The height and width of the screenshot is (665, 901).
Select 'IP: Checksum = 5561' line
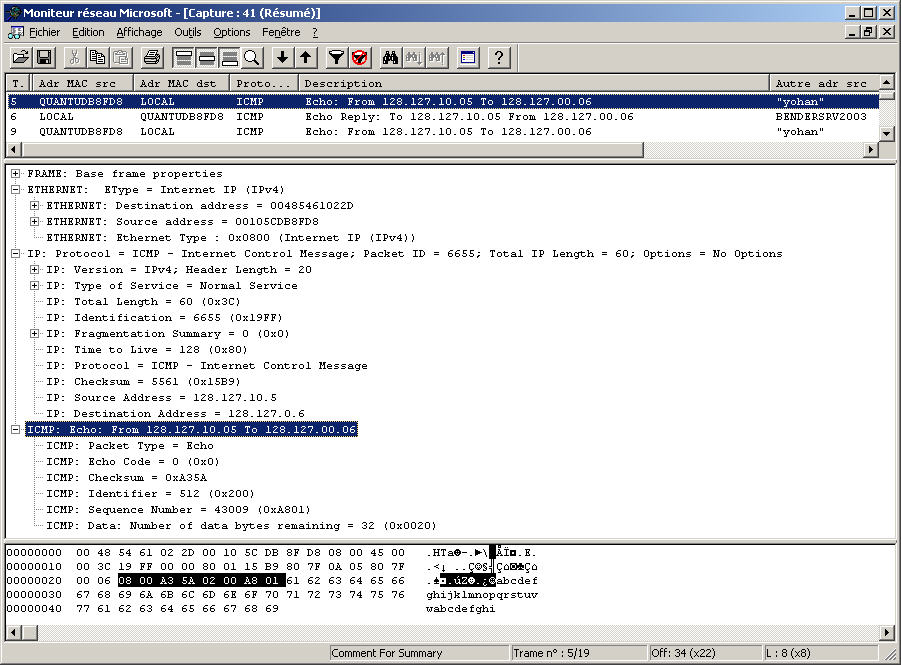click(143, 382)
